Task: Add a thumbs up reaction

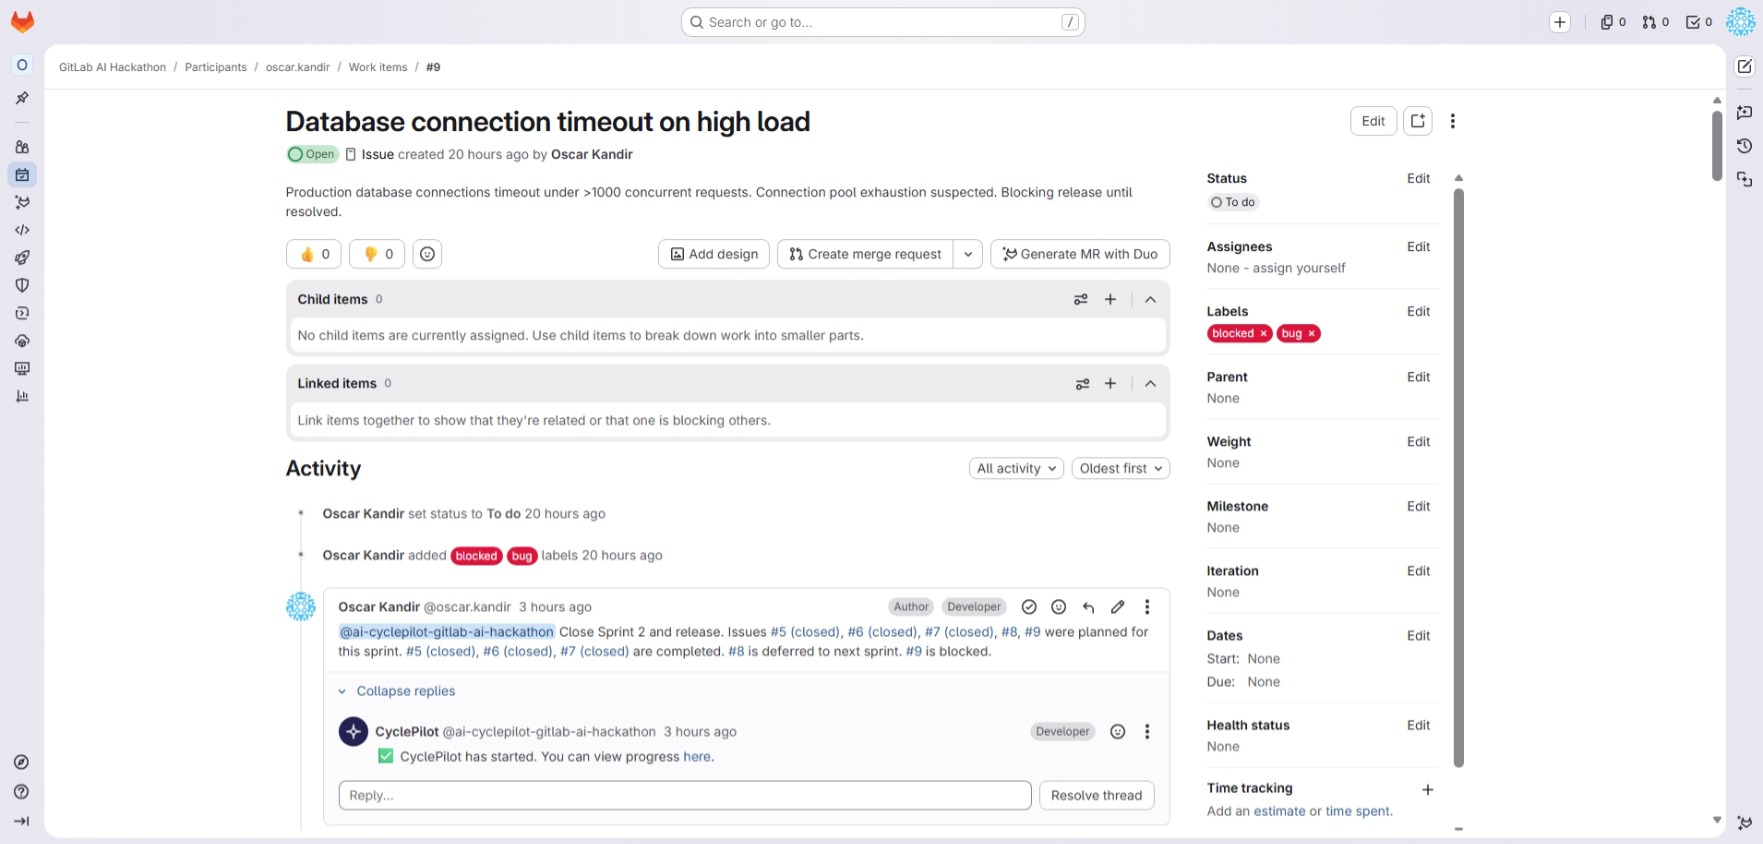Action: tap(314, 254)
